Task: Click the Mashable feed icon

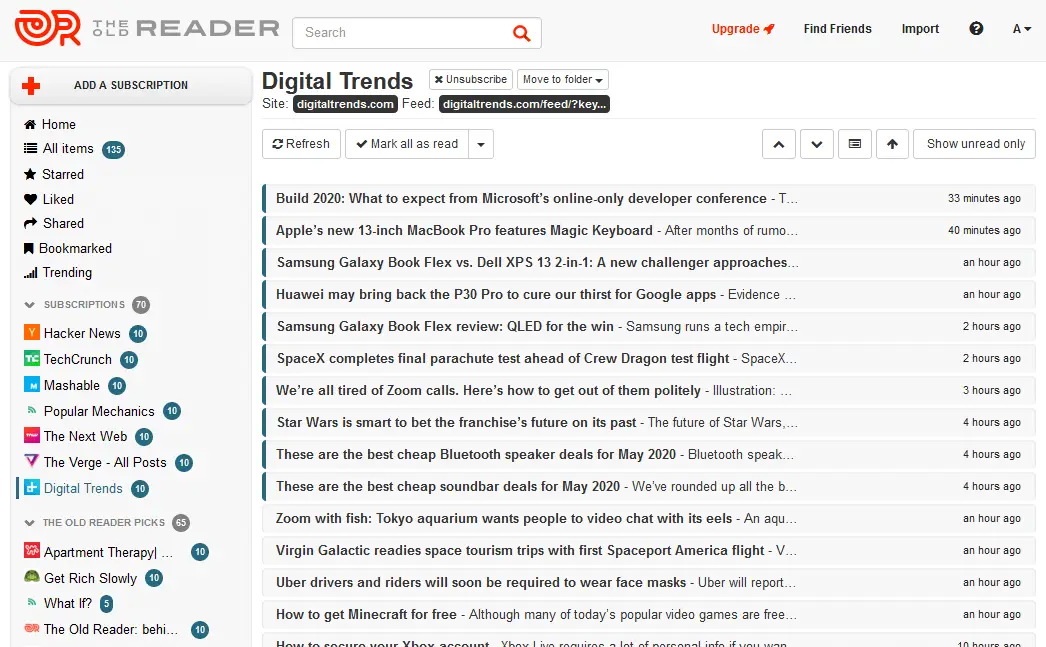Action: [x=31, y=384]
